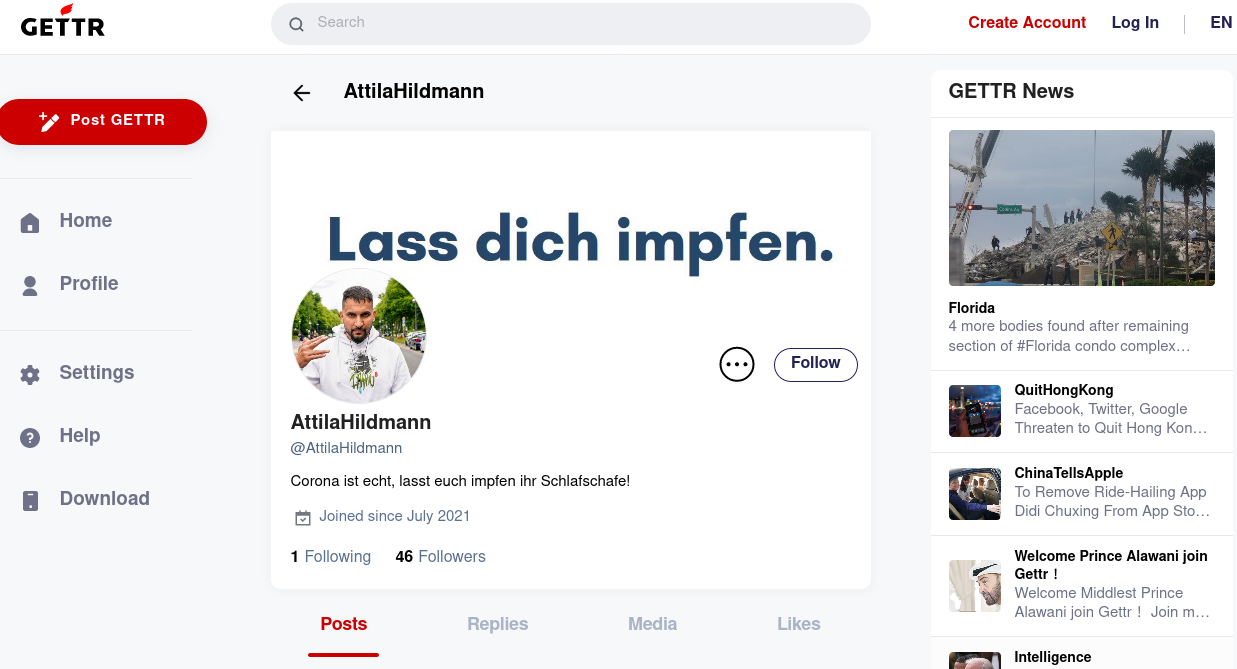Click the Help question mark icon
This screenshot has height=669, width=1237.
(30, 438)
